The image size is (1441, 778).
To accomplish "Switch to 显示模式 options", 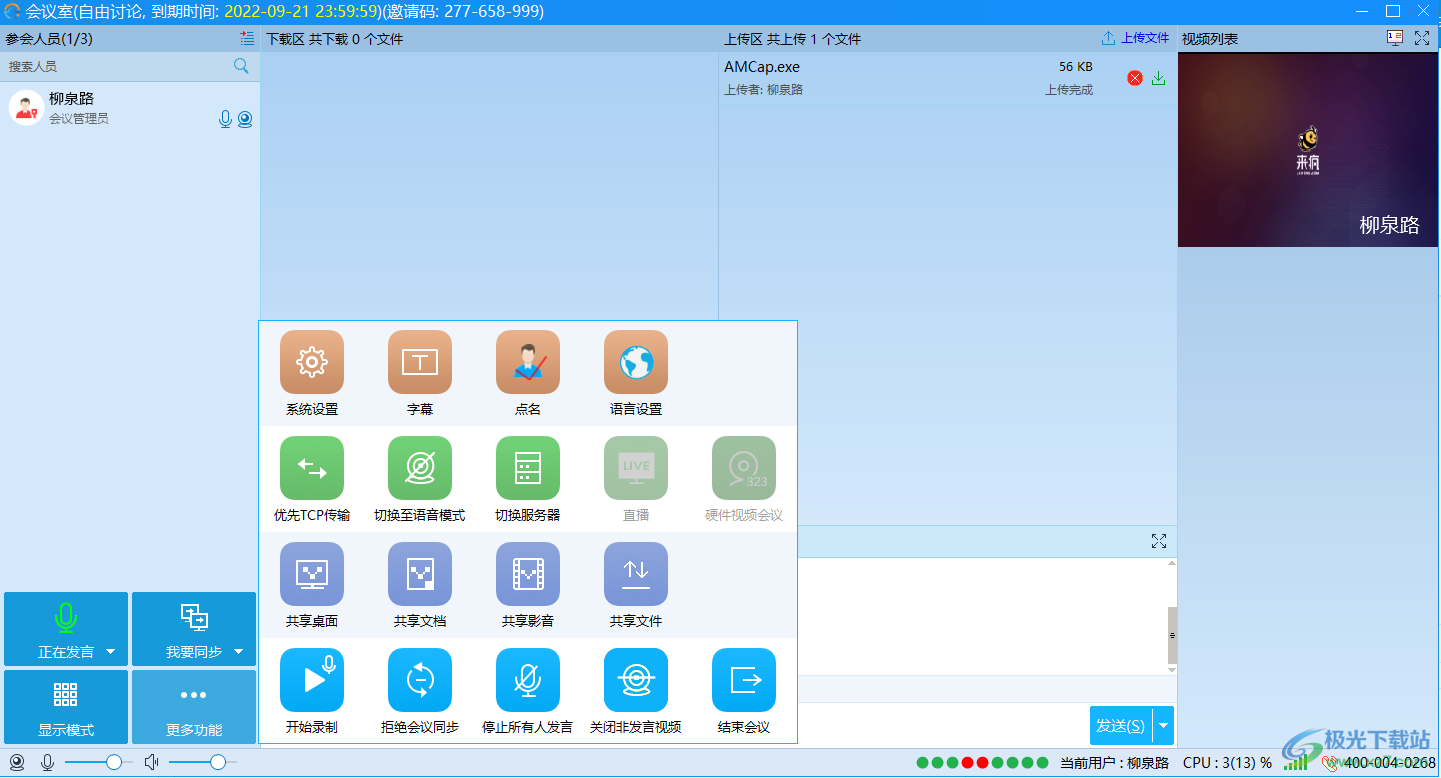I will (66, 706).
